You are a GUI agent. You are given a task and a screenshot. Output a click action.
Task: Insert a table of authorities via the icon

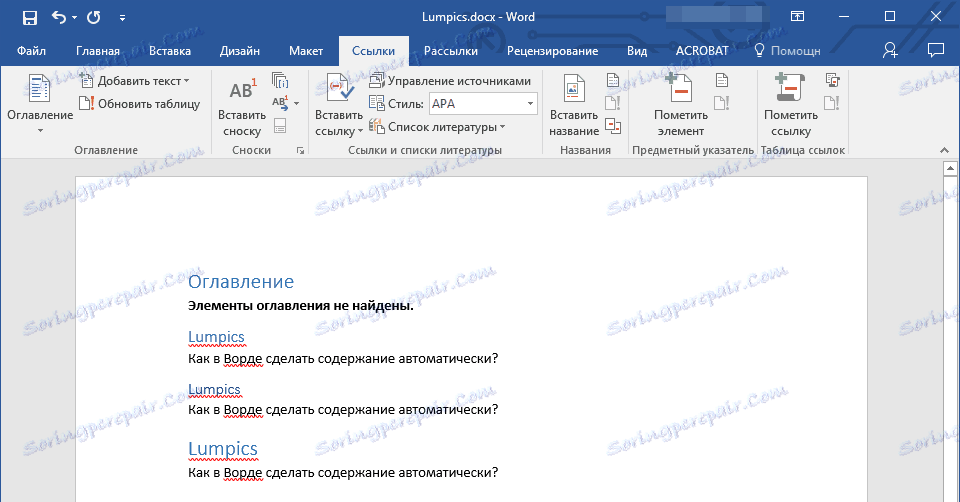coord(832,80)
